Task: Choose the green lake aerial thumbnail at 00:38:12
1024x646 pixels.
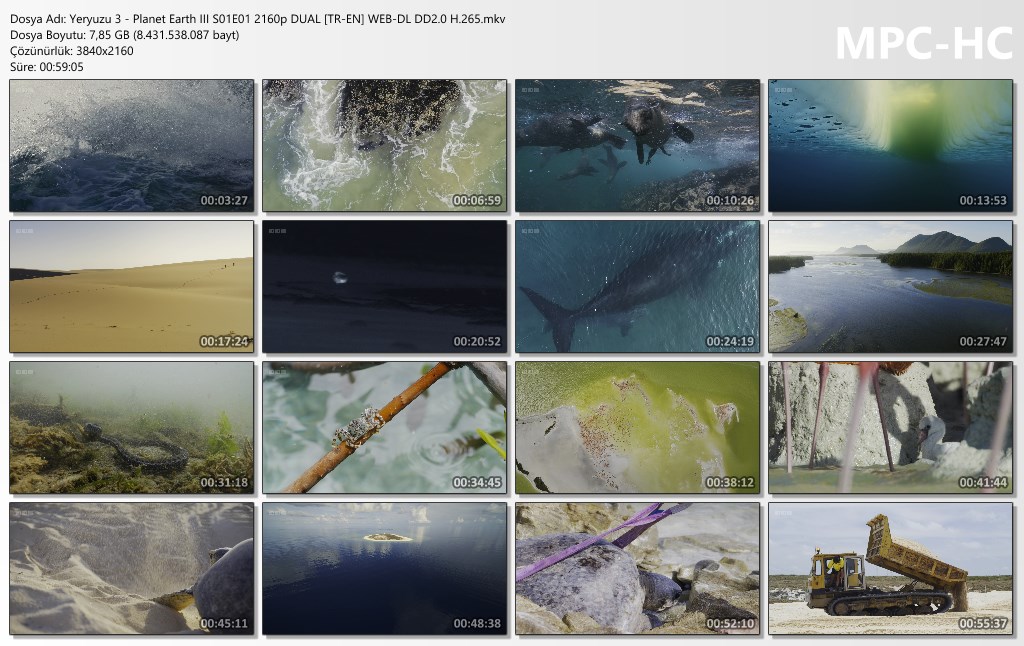Action: [637, 428]
